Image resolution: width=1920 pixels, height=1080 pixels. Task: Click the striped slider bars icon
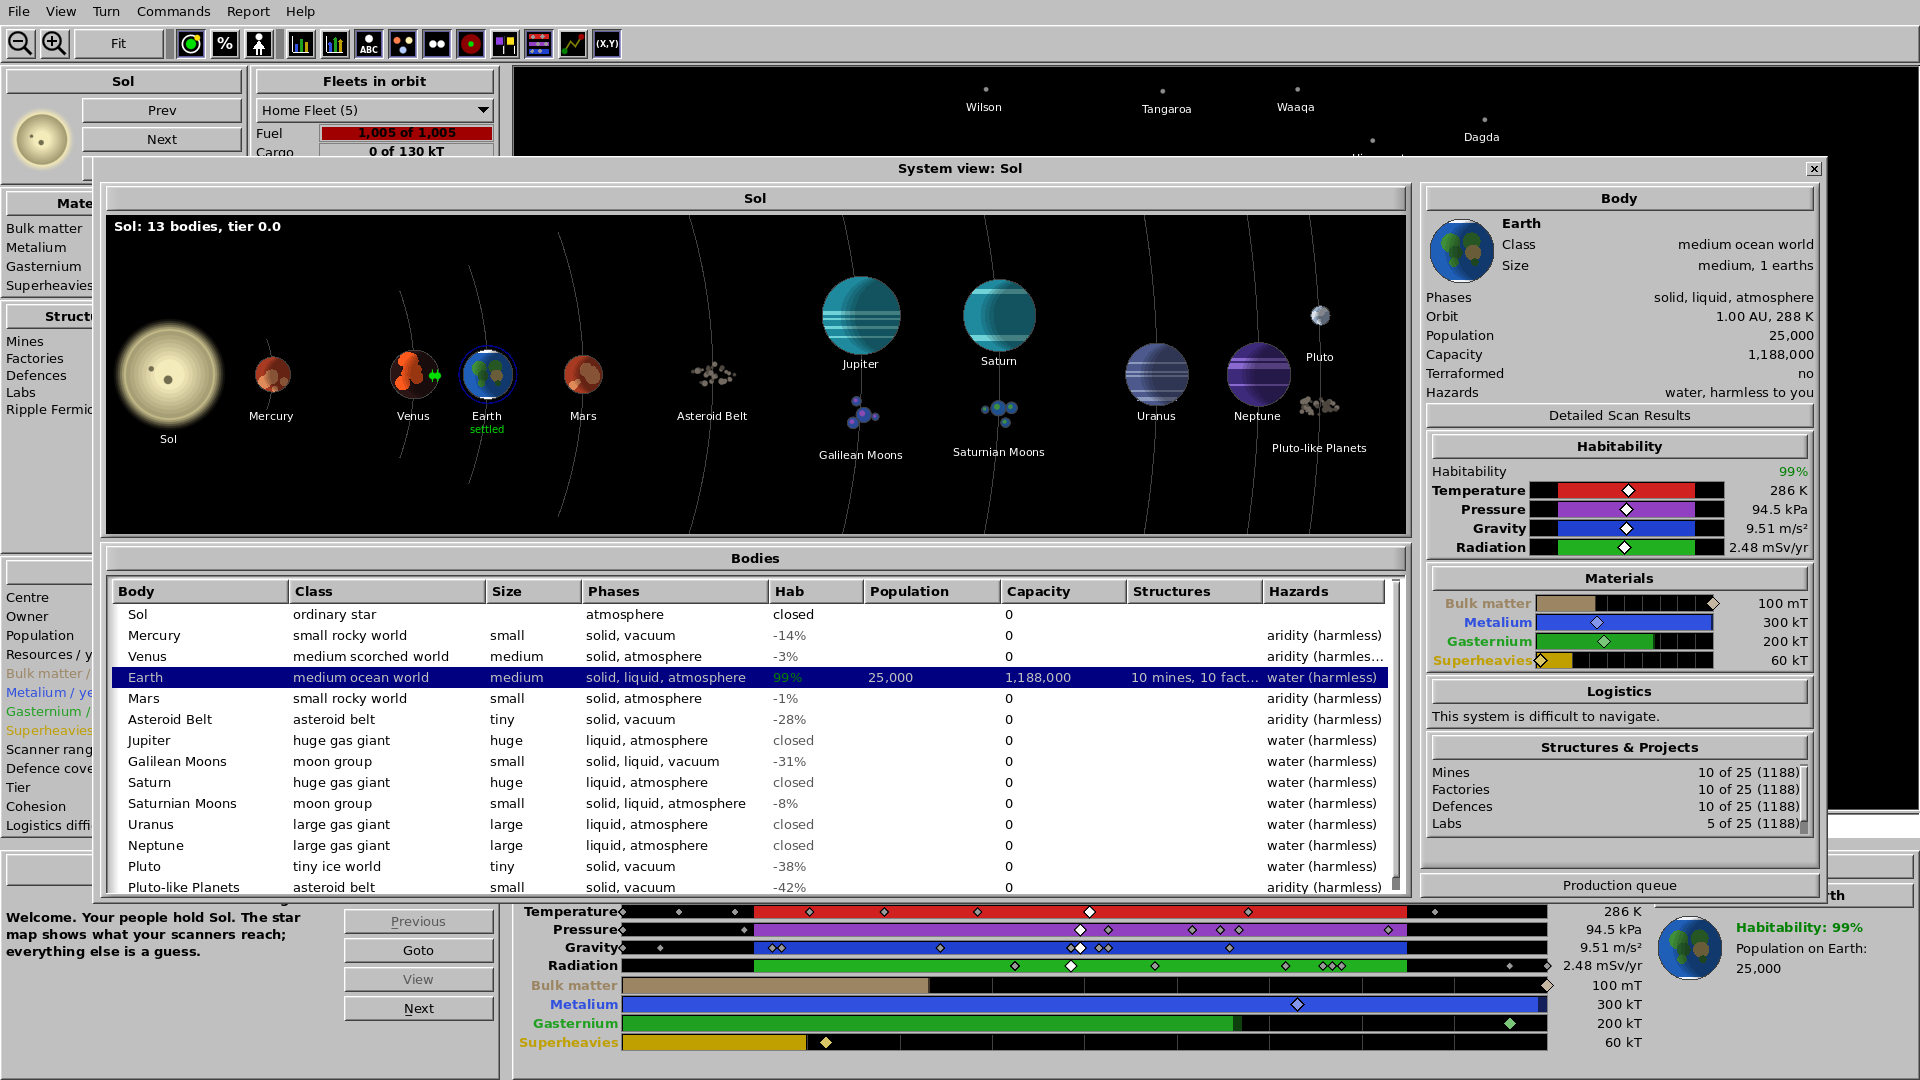(539, 44)
